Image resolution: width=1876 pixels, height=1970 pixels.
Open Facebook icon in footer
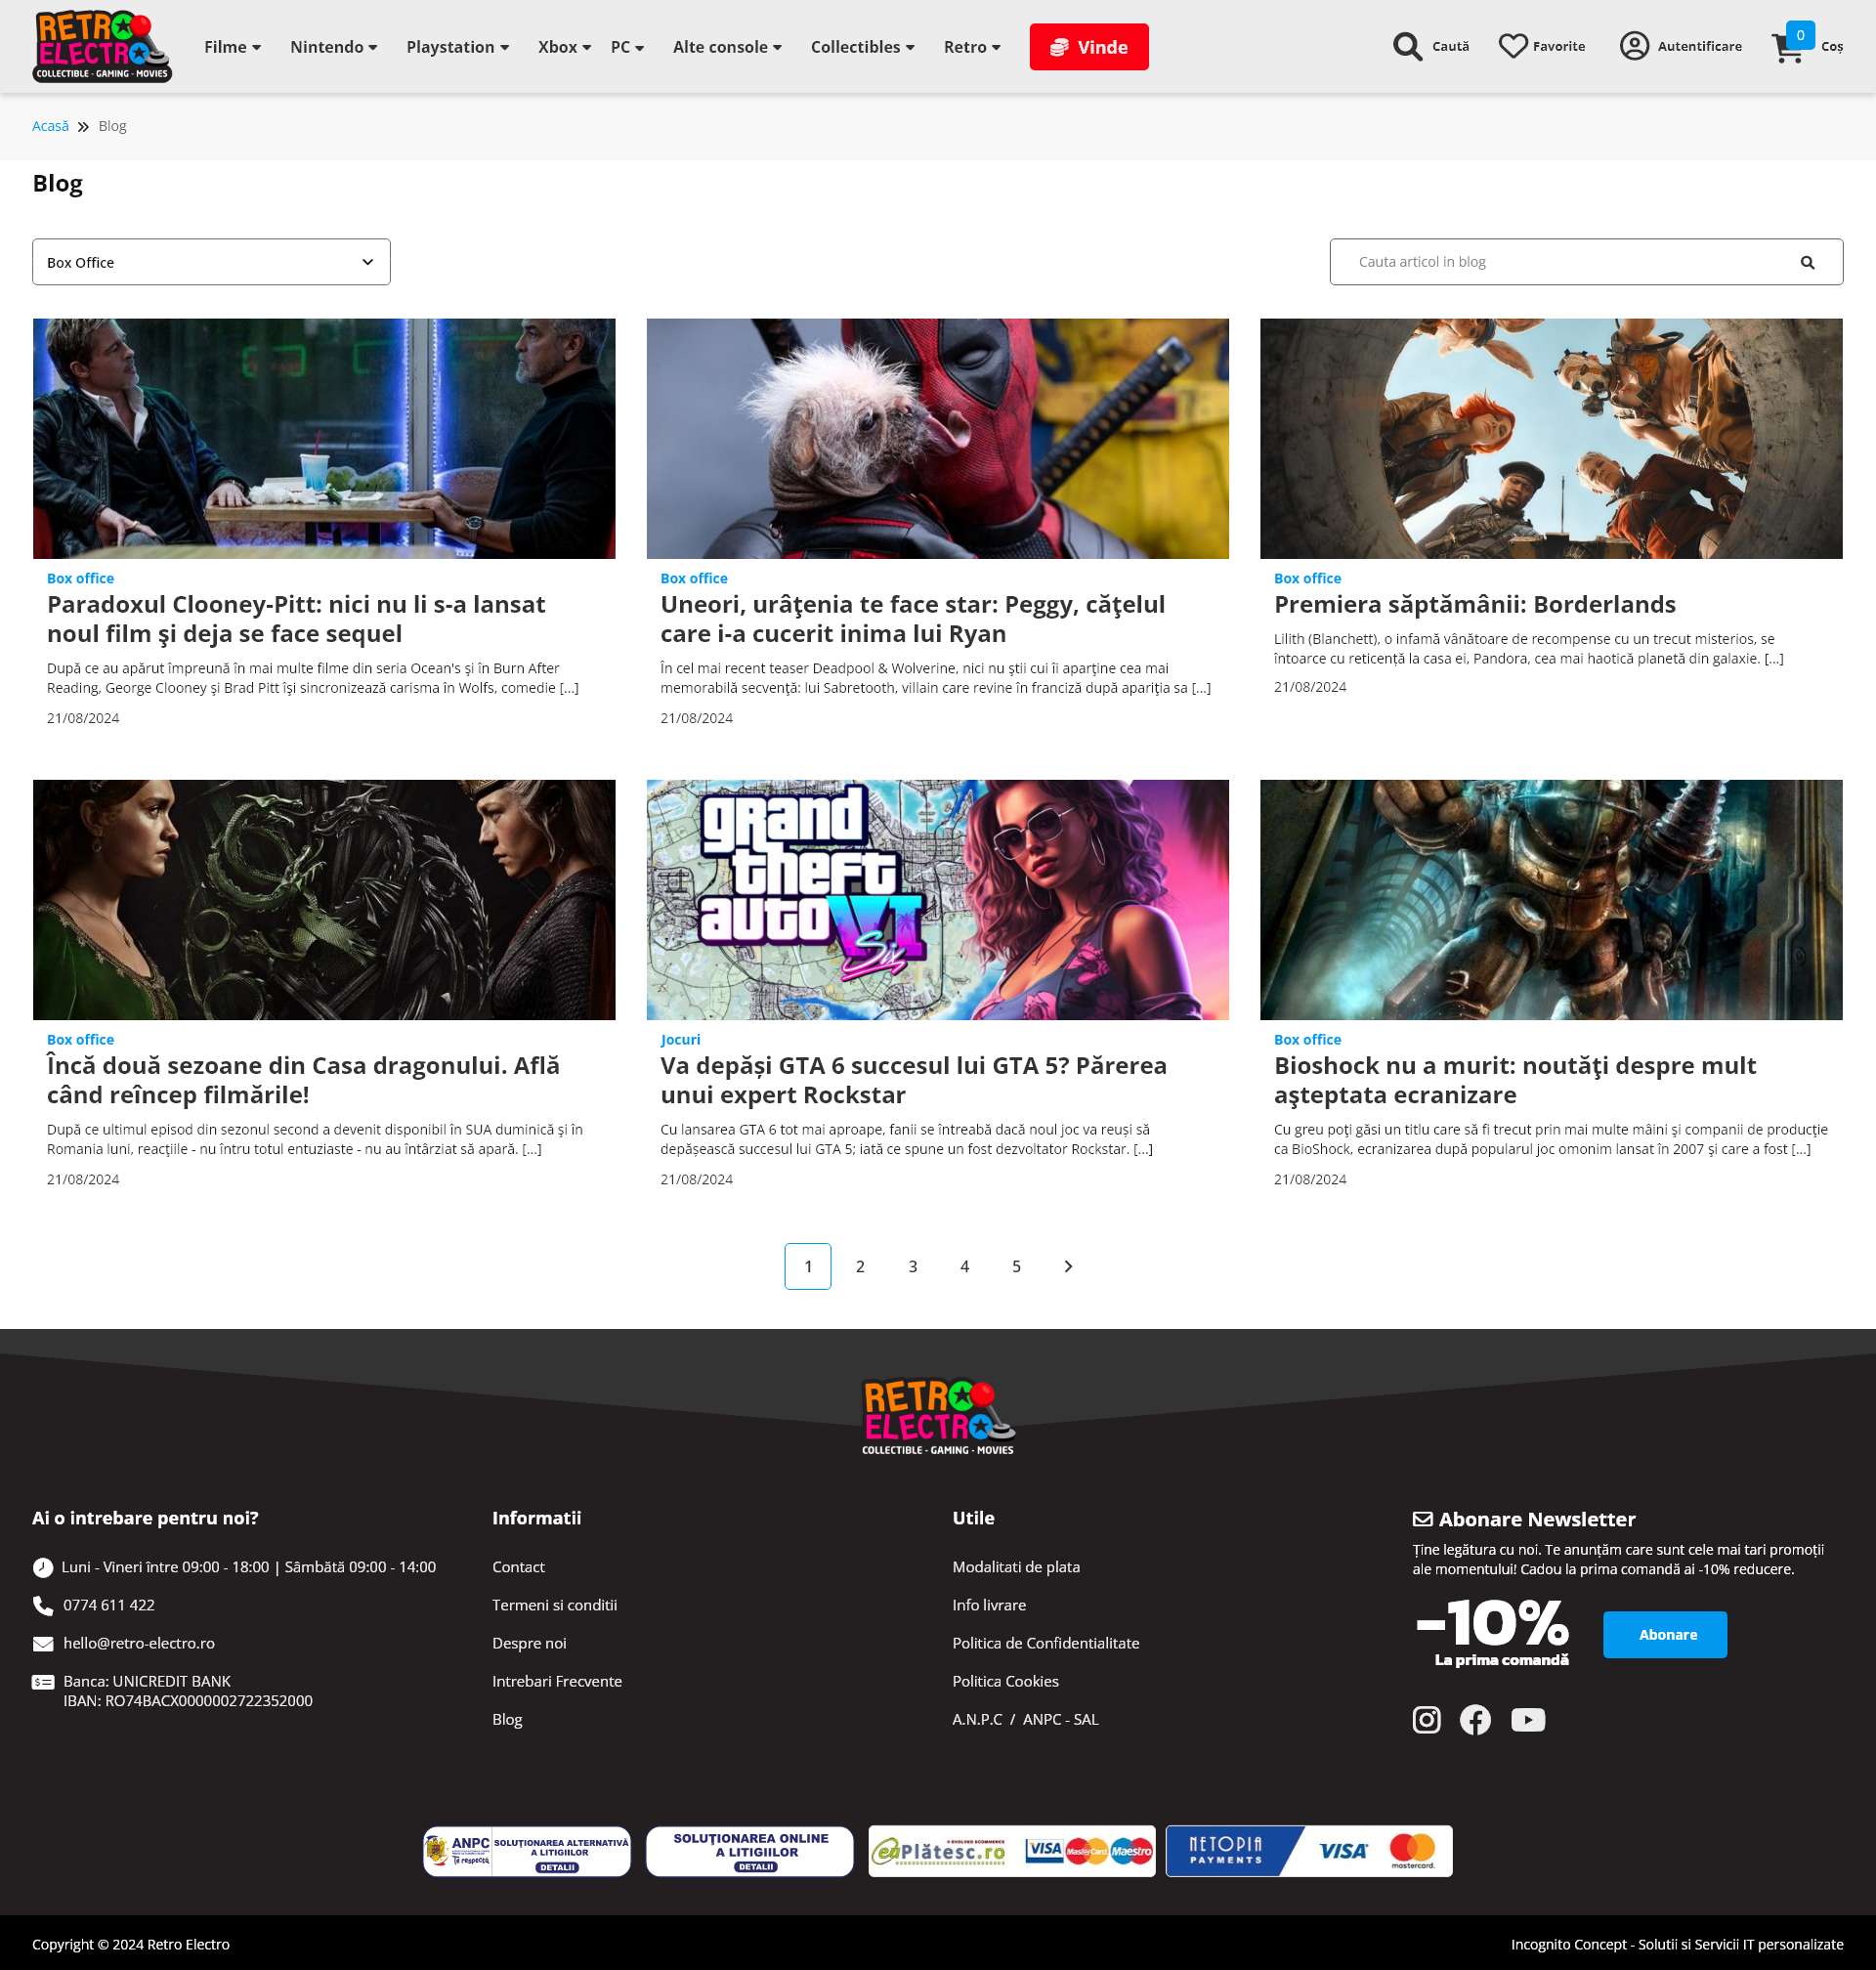[x=1475, y=1719]
